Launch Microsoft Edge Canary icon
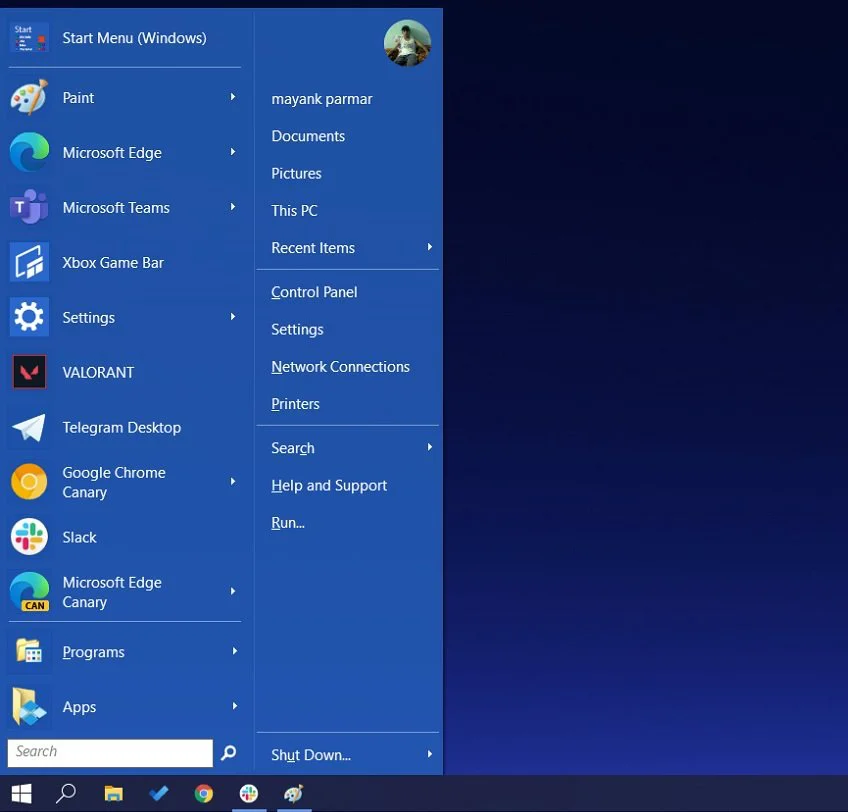 click(29, 592)
